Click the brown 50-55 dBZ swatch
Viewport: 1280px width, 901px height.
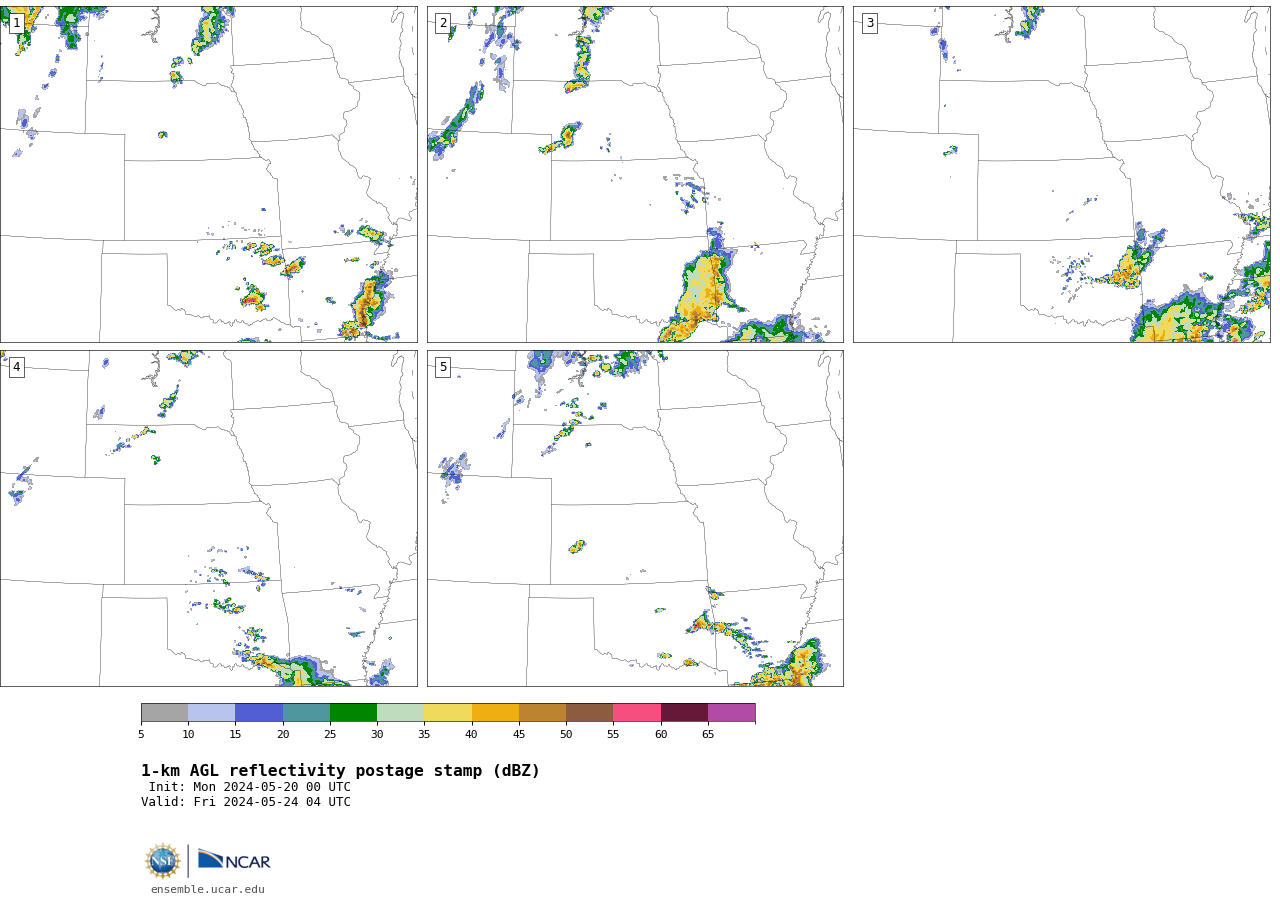pyautogui.click(x=589, y=713)
